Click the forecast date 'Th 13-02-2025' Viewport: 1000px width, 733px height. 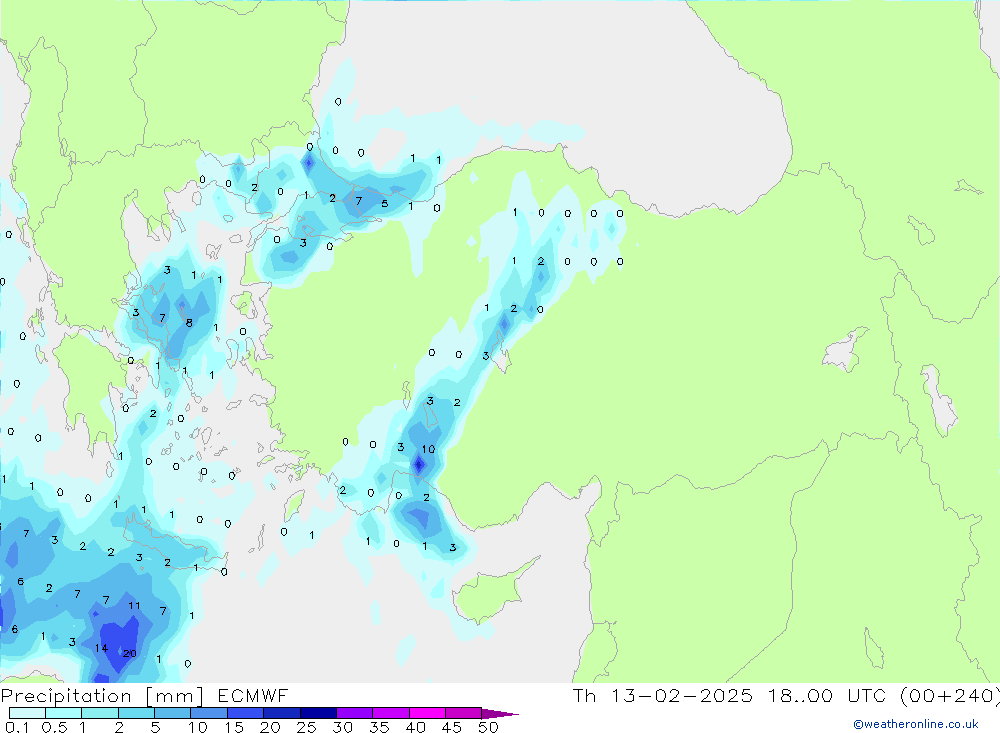[x=662, y=696]
